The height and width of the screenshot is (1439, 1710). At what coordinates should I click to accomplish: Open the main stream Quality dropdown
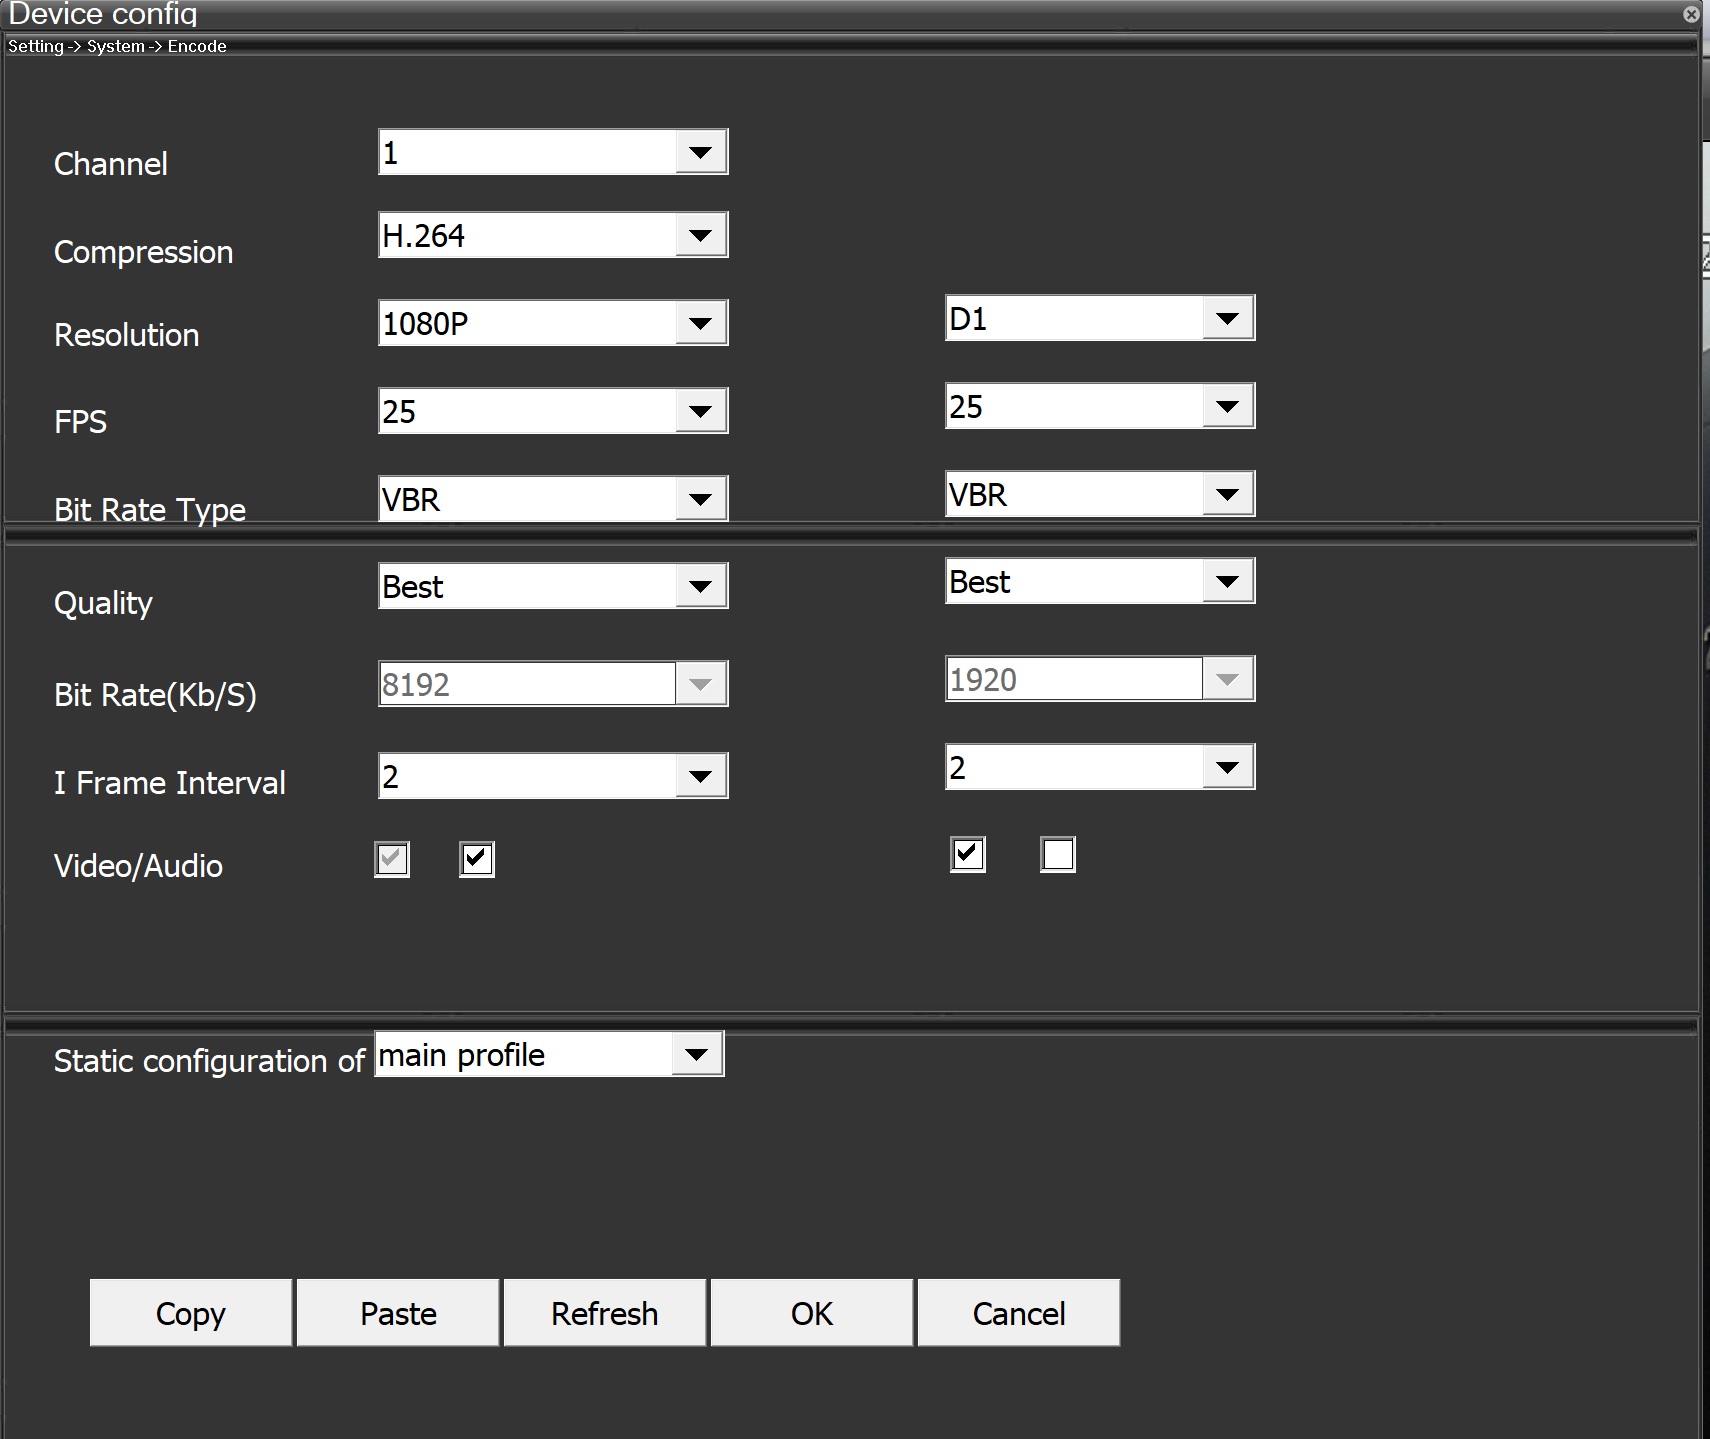pyautogui.click(x=700, y=587)
